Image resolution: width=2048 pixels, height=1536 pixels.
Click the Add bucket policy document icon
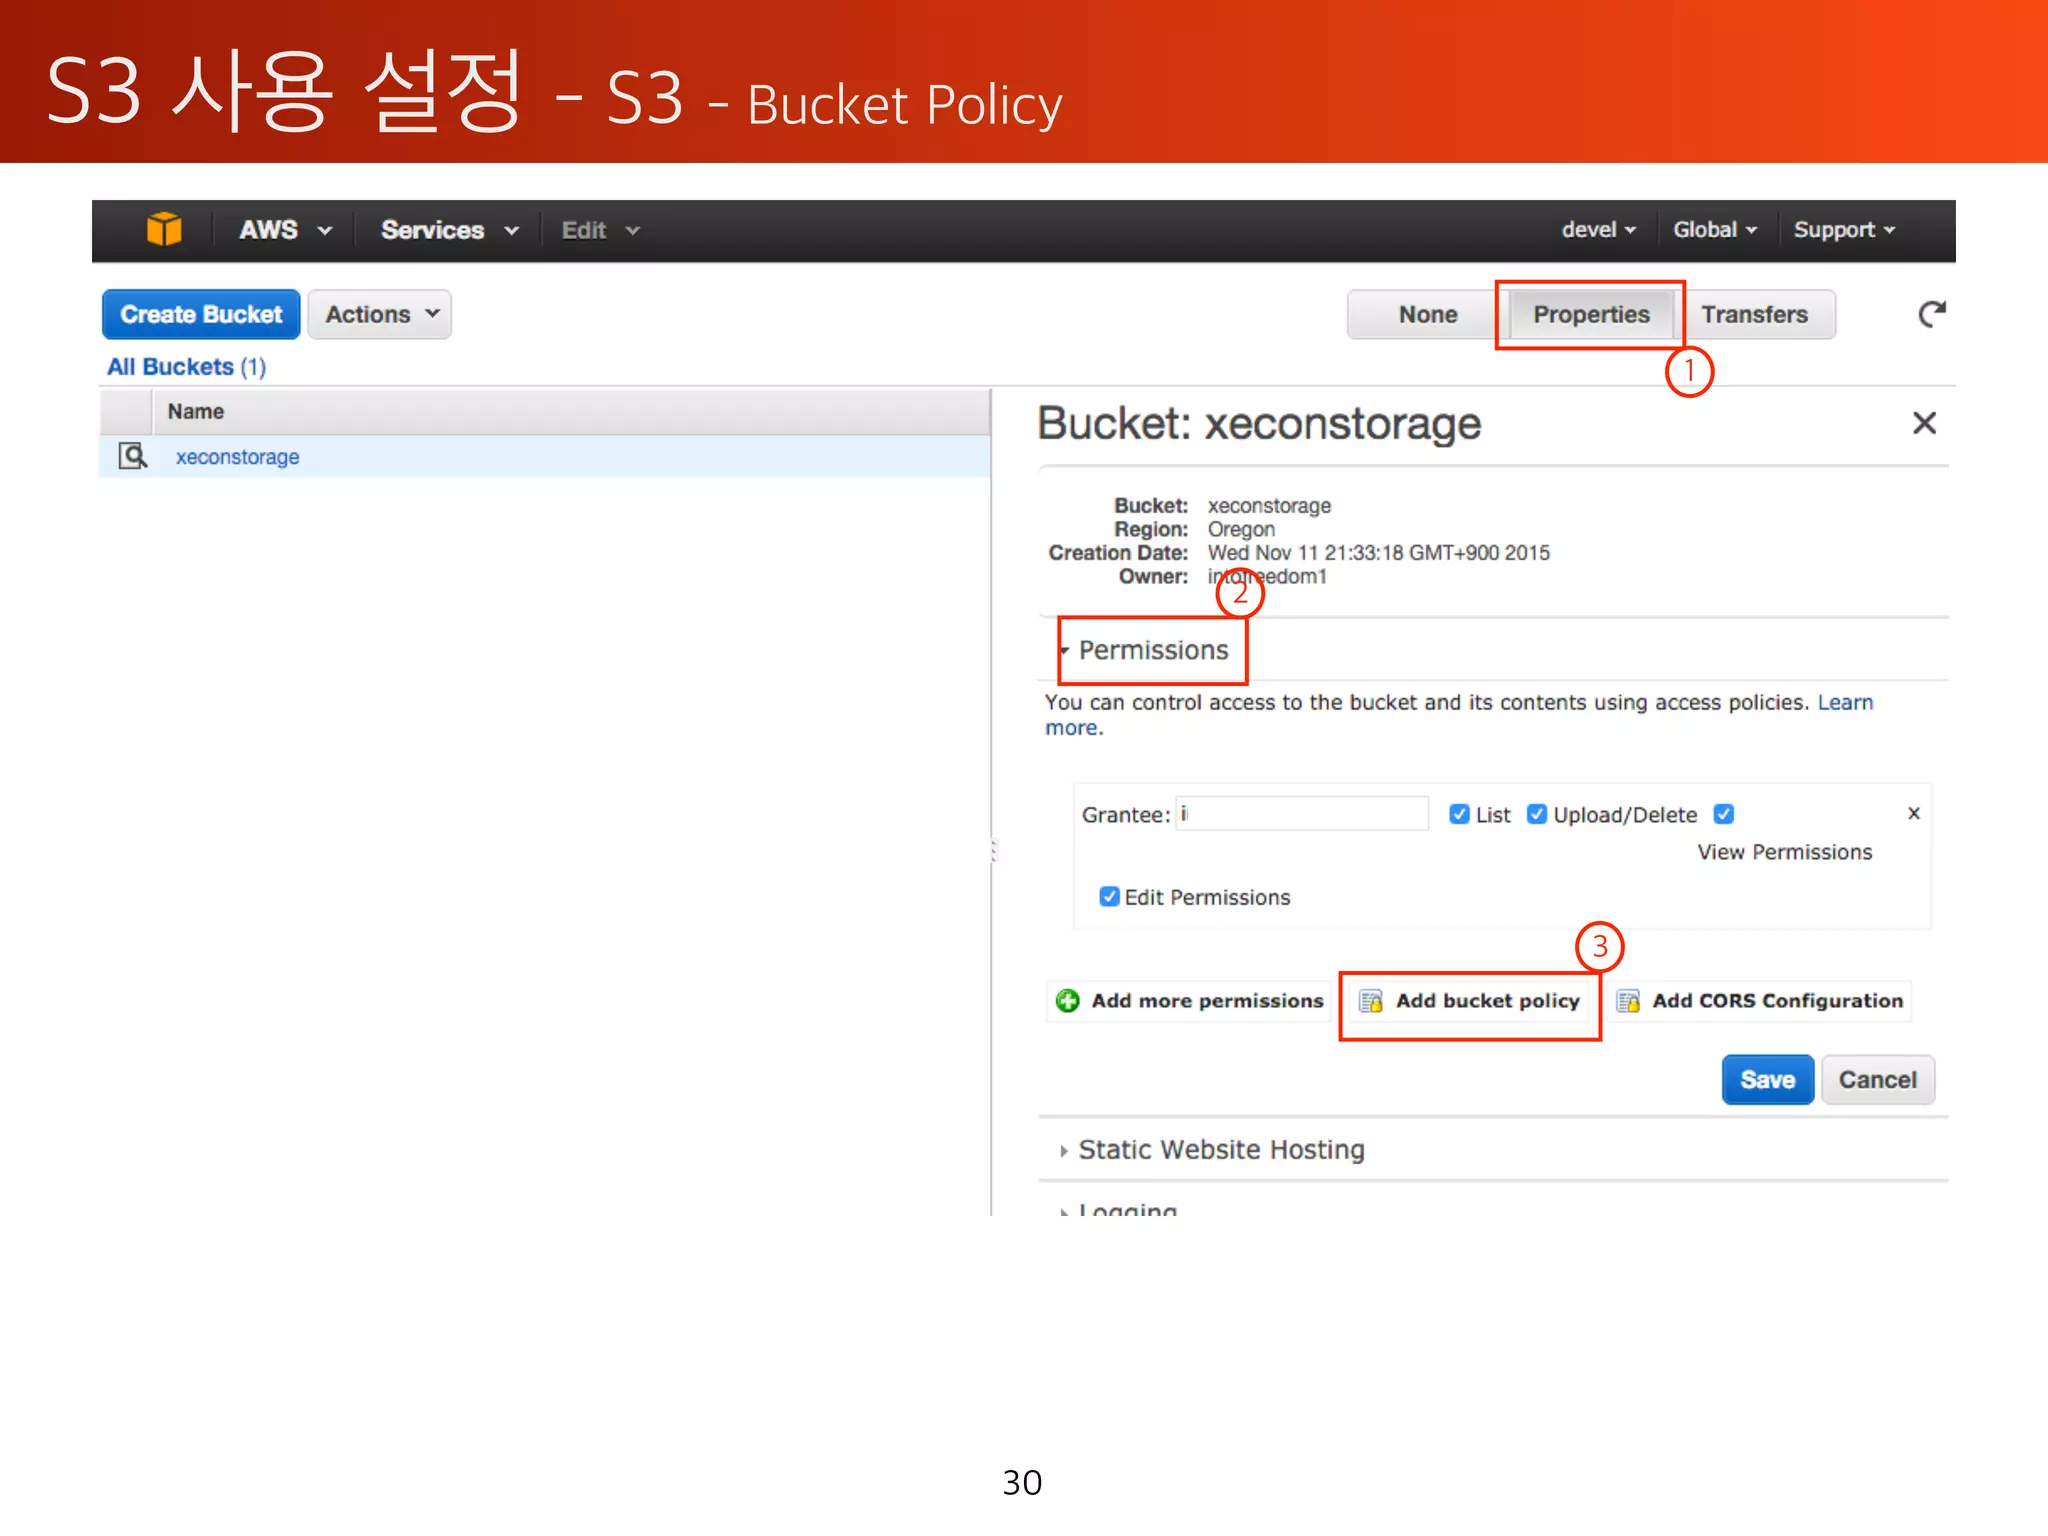1371,1001
